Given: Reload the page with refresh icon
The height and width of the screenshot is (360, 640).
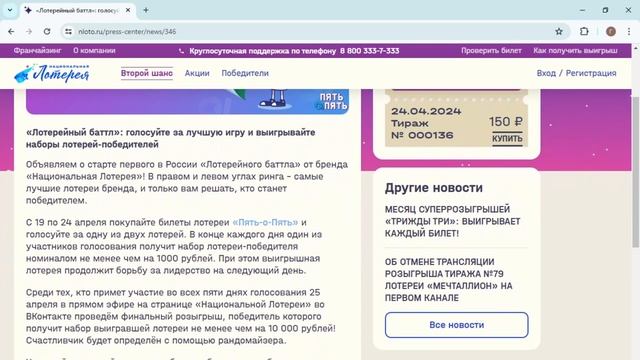Looking at the screenshot, I should [x=47, y=31].
